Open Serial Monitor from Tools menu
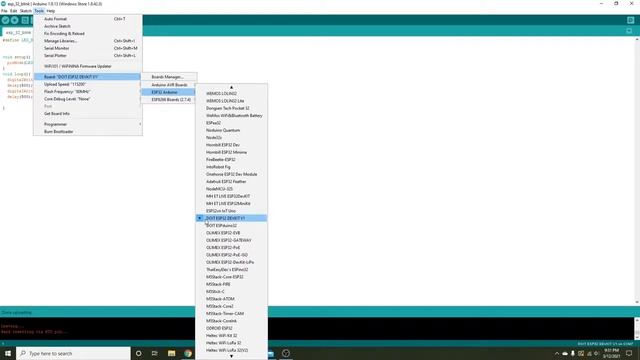 coord(88,48)
